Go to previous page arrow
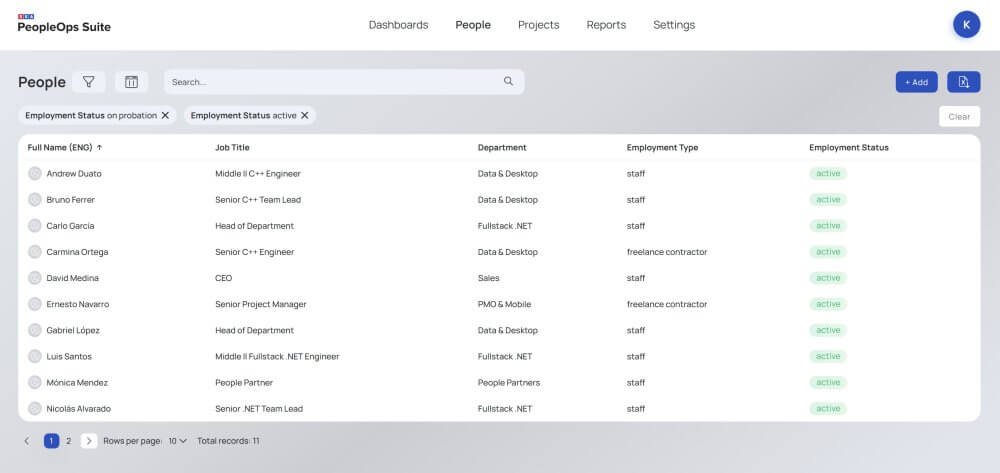 coord(27,440)
